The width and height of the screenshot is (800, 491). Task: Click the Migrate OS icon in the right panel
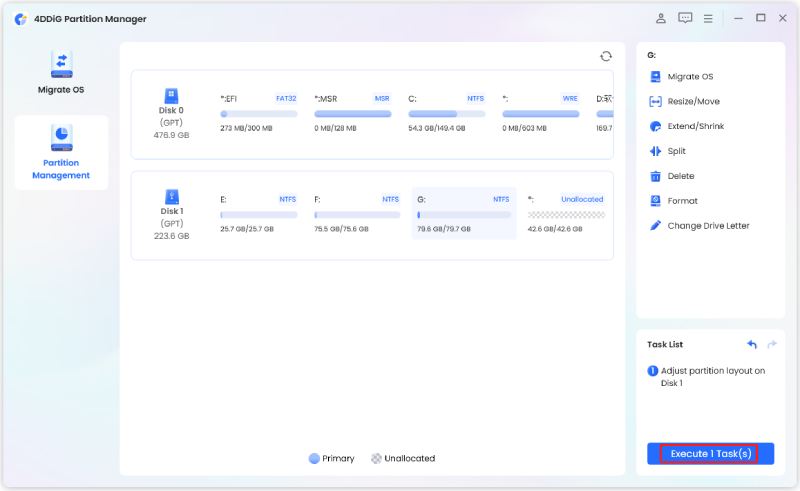[x=655, y=77]
